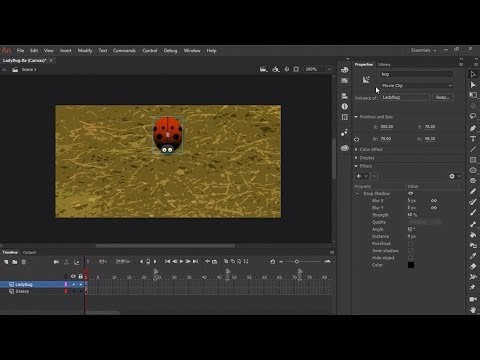Viewport: 480px width, 360px height.
Task: Select the Bone tool
Action: click(x=473, y=224)
